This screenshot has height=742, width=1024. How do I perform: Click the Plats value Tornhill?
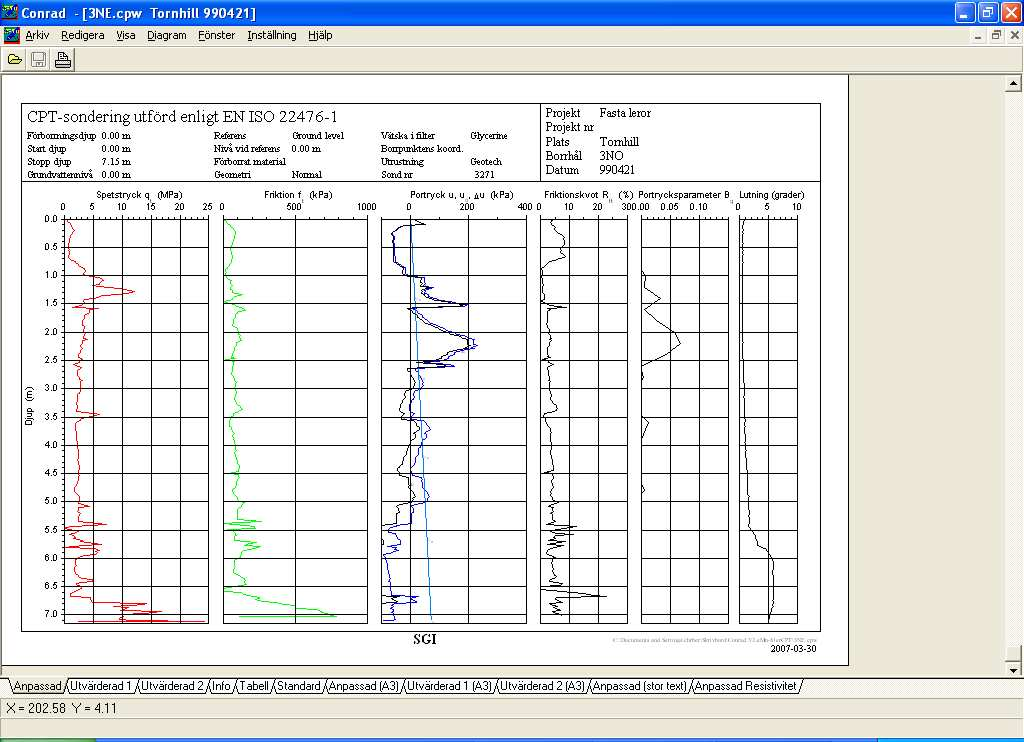click(x=619, y=142)
